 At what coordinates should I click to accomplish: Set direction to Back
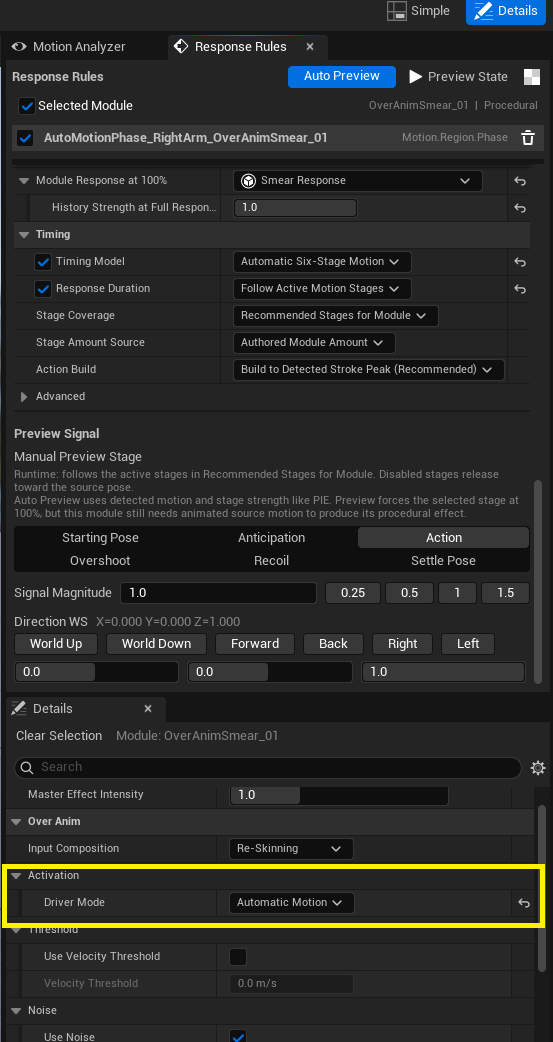pyautogui.click(x=334, y=643)
